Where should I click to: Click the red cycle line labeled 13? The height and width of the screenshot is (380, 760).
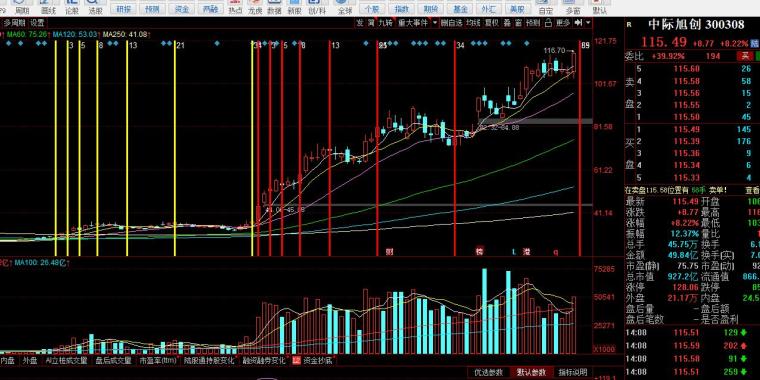[x=330, y=149]
